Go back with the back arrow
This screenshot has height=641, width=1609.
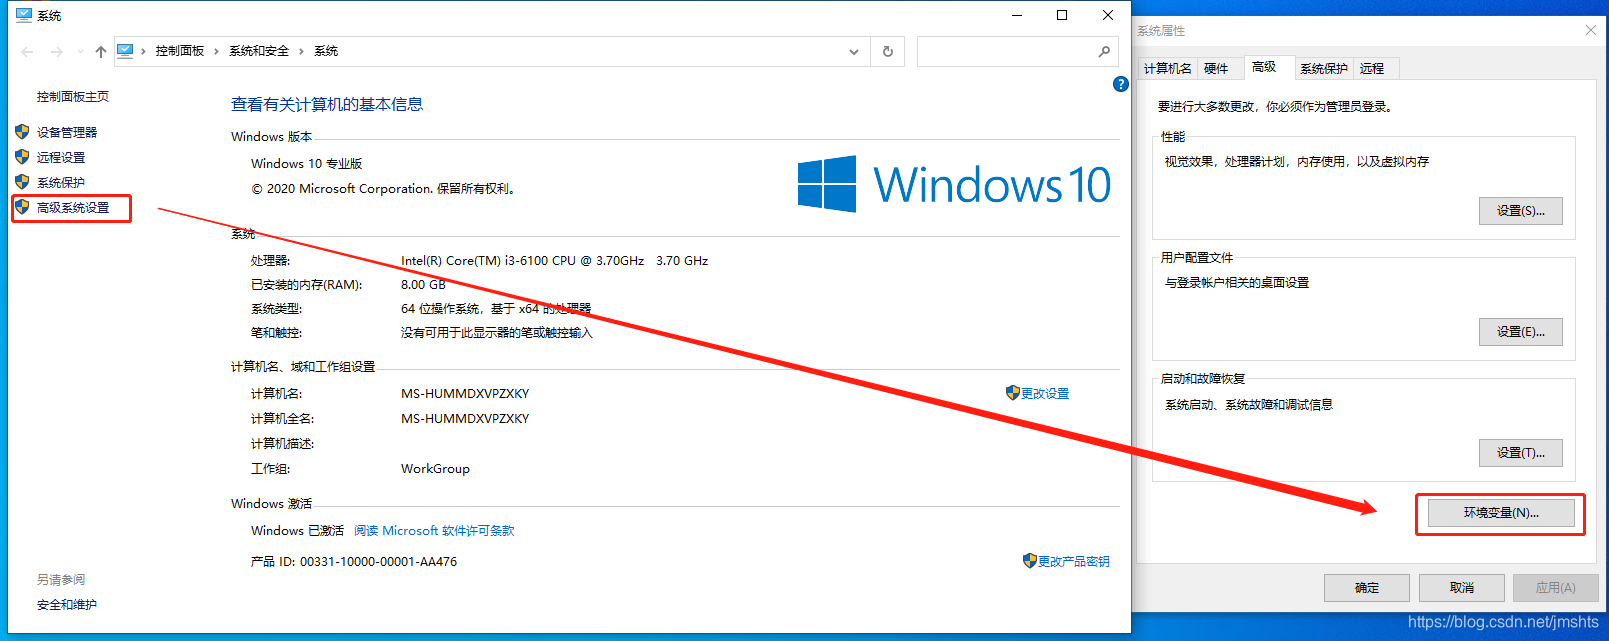pos(27,51)
